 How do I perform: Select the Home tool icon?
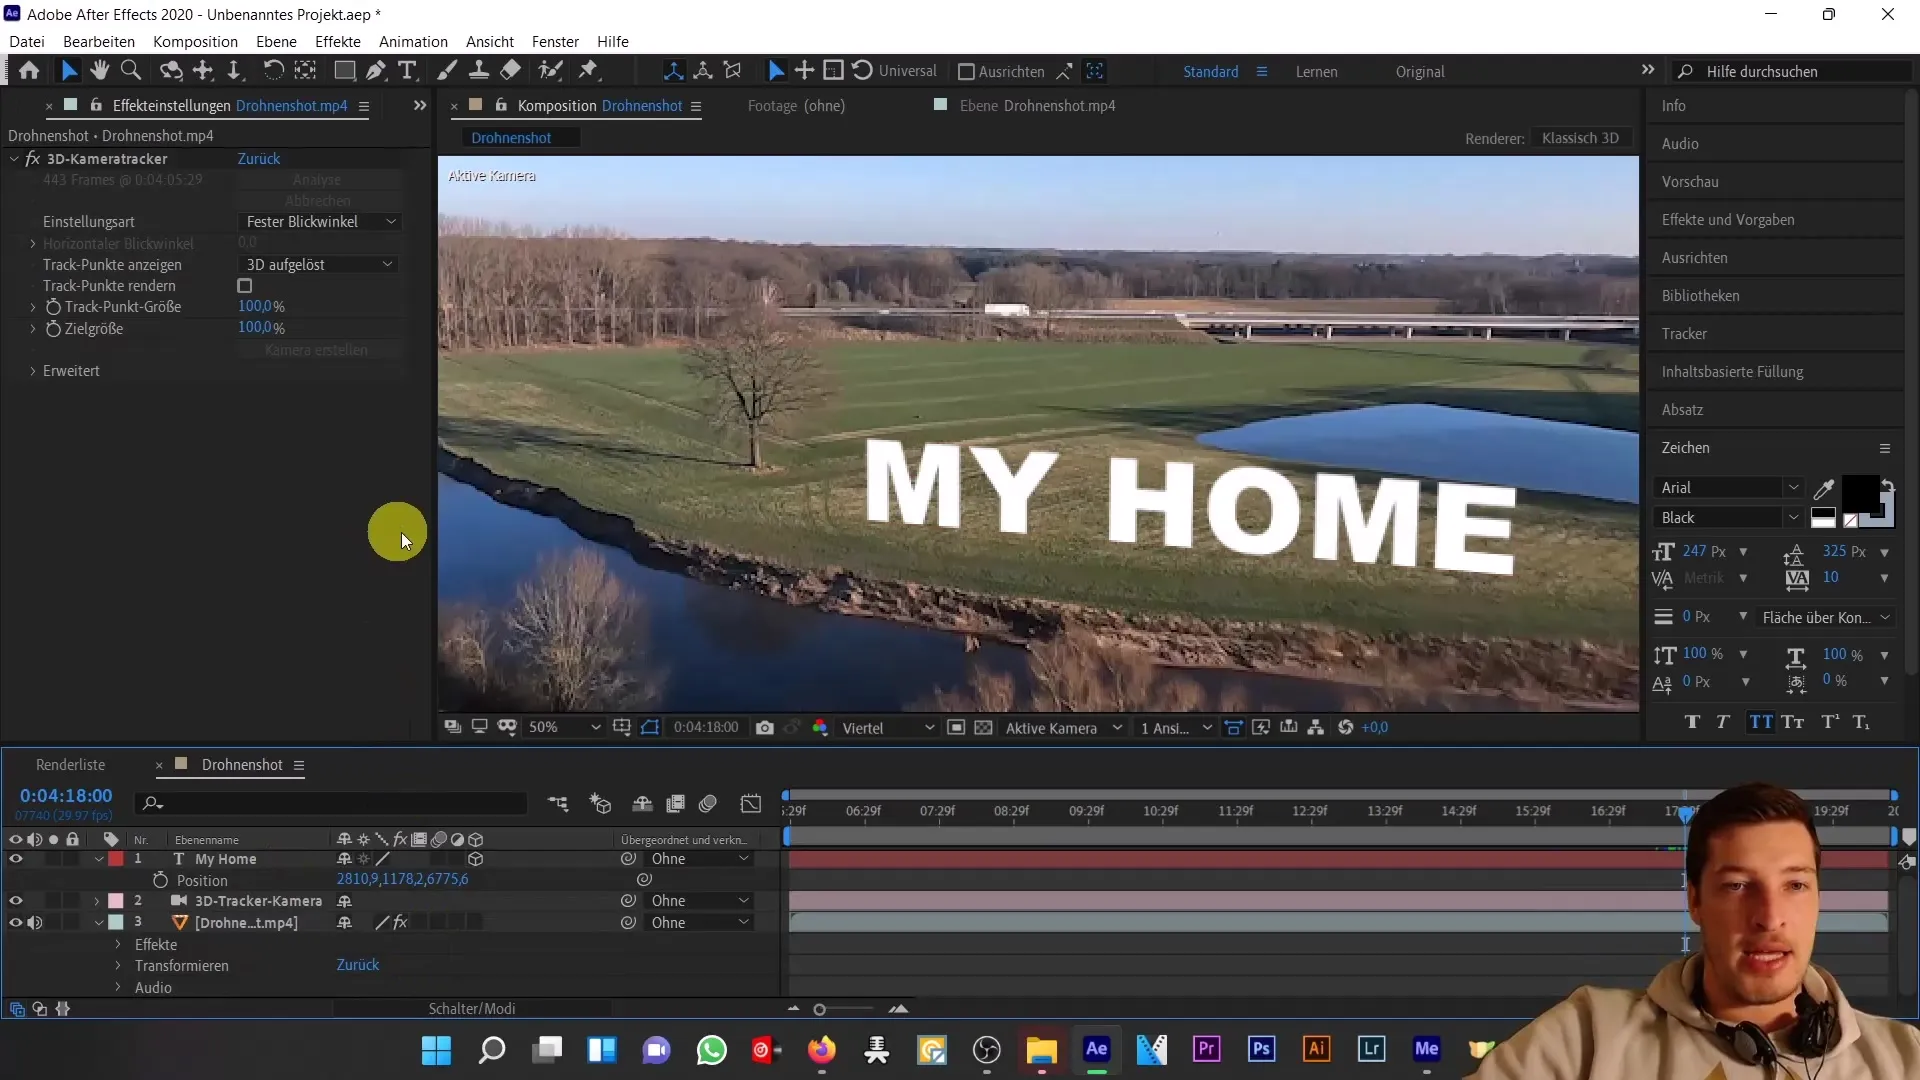click(29, 71)
